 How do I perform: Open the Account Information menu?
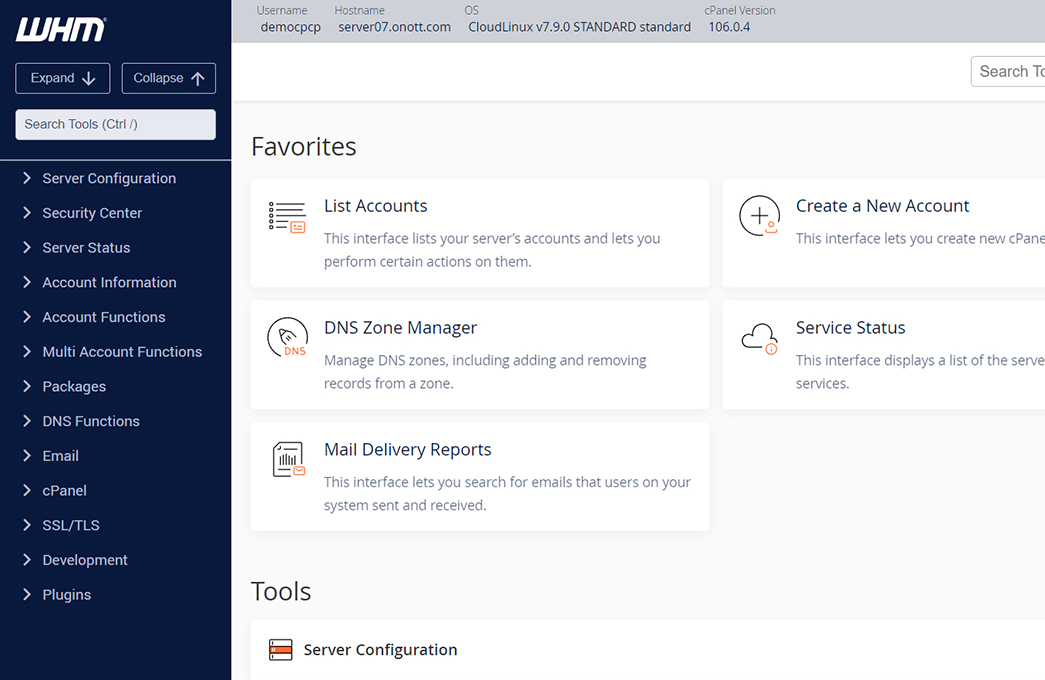click(109, 283)
